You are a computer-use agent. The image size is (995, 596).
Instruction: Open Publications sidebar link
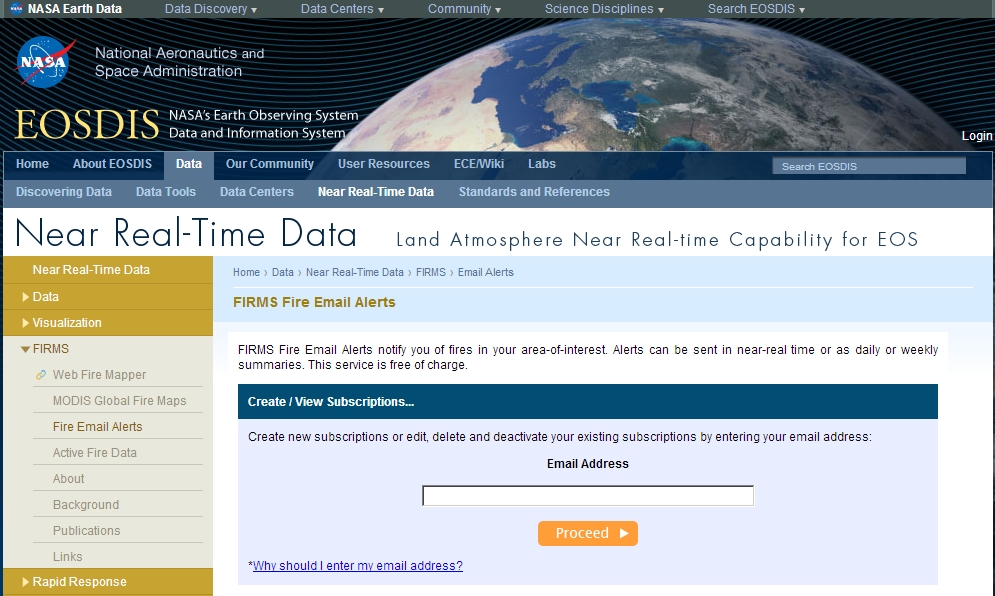pyautogui.click(x=86, y=531)
